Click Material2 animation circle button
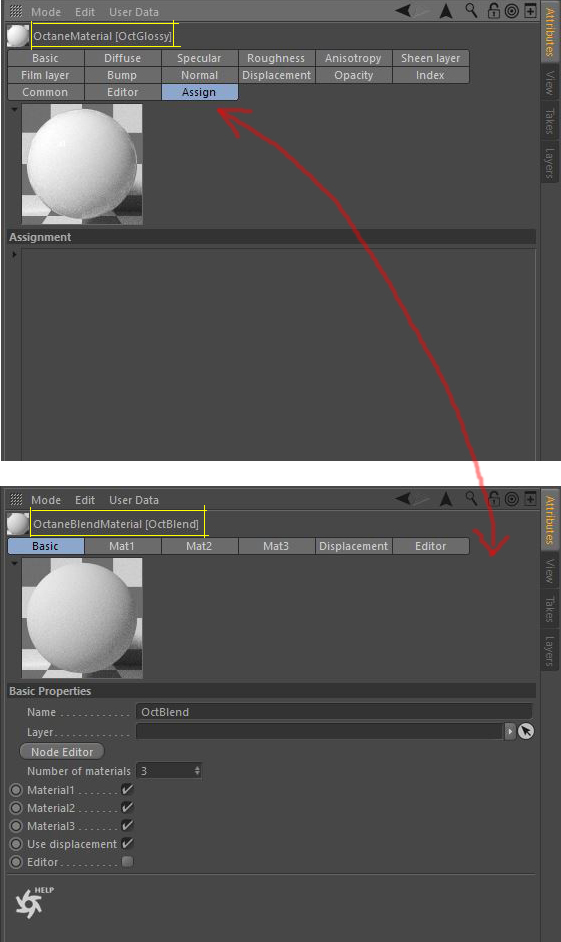This screenshot has width=561, height=942. [x=16, y=808]
